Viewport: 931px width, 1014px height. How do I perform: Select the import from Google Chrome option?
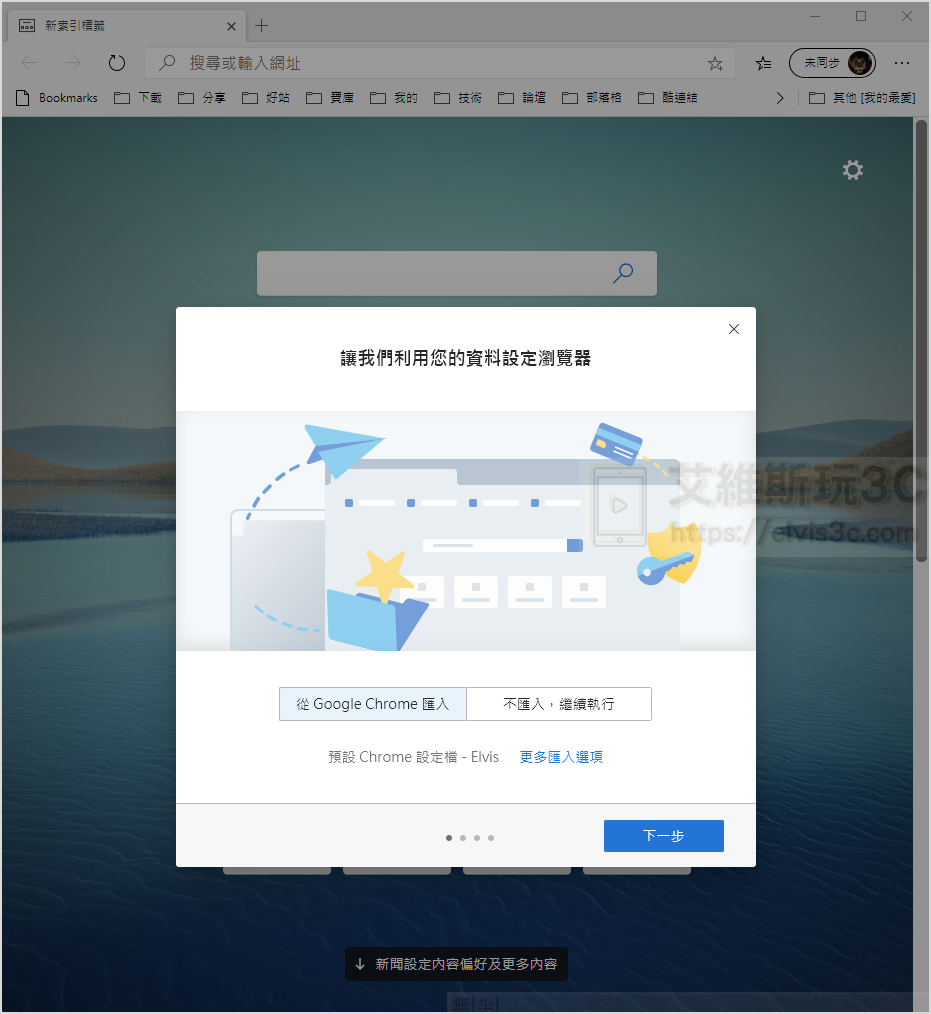click(373, 704)
